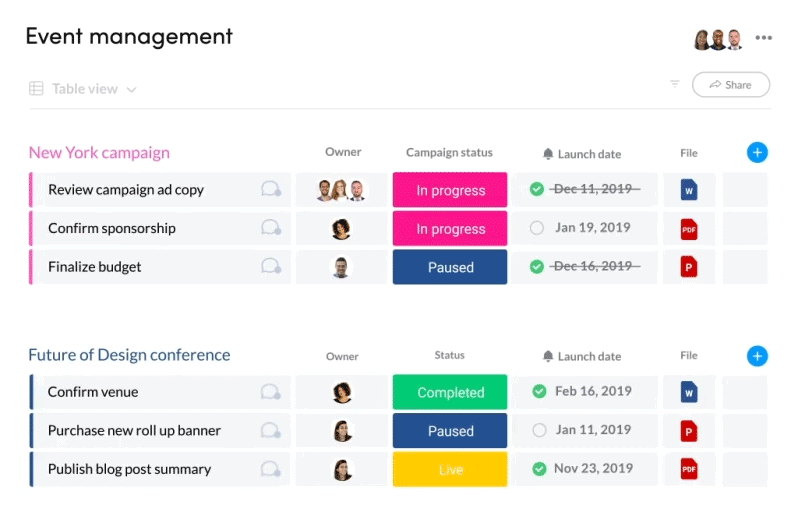Open Word file for Review campaign ad copy
798x530 pixels.
689,189
